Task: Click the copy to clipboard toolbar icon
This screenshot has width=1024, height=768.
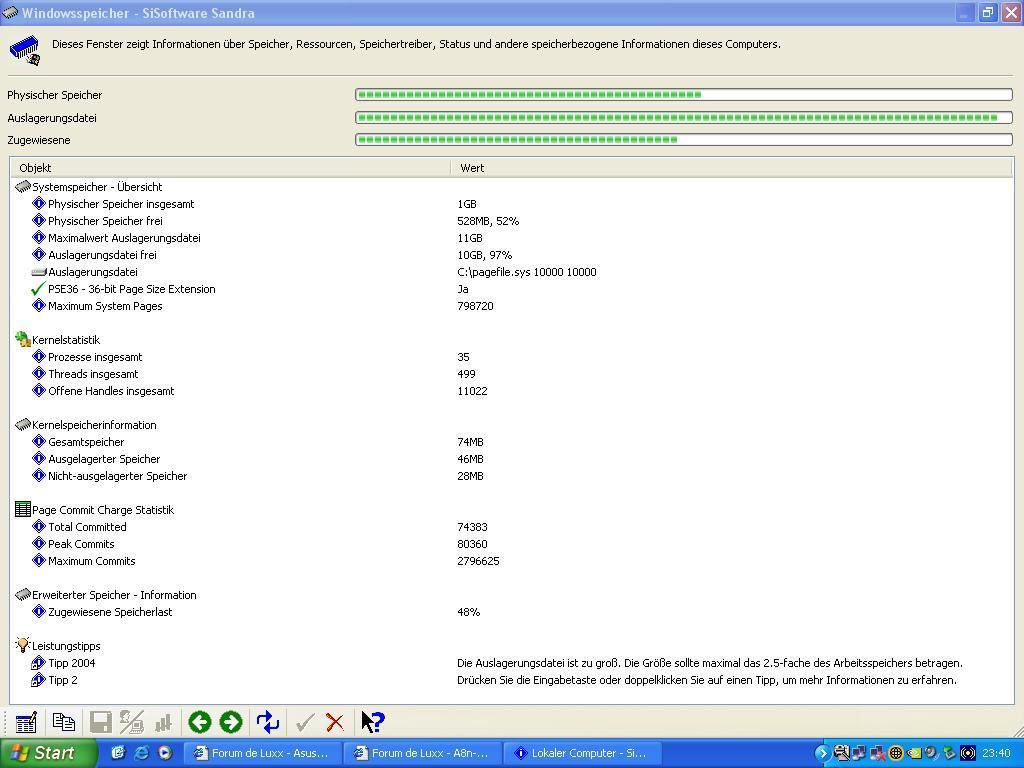Action: tap(63, 722)
